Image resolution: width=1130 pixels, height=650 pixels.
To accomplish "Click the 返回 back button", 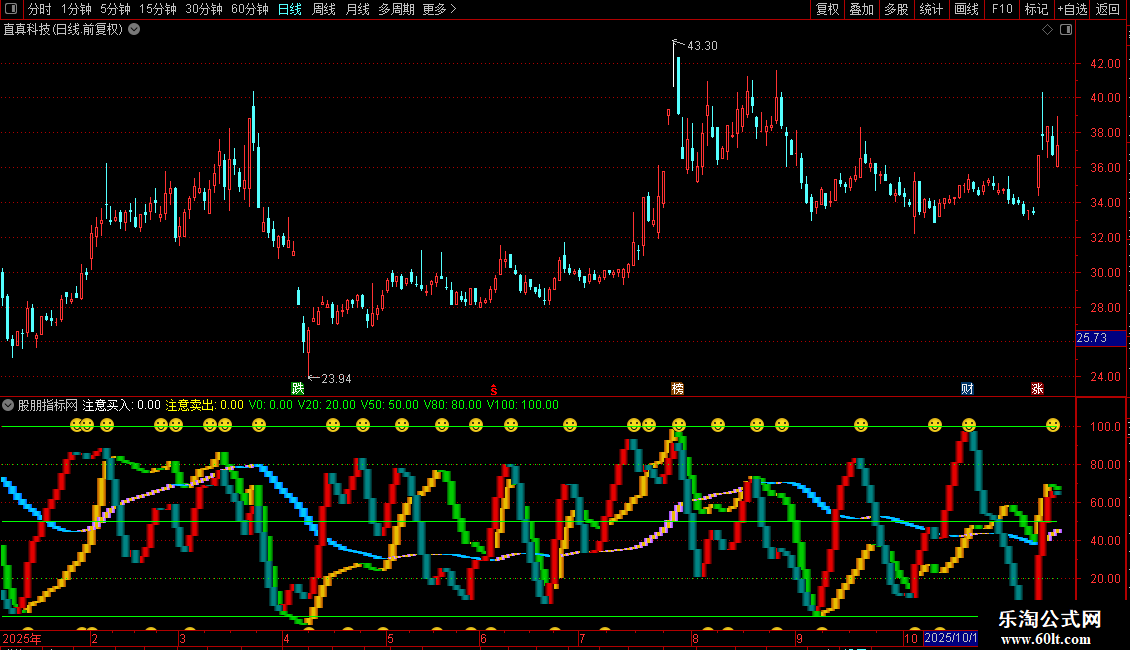I will pyautogui.click(x=1108, y=9).
